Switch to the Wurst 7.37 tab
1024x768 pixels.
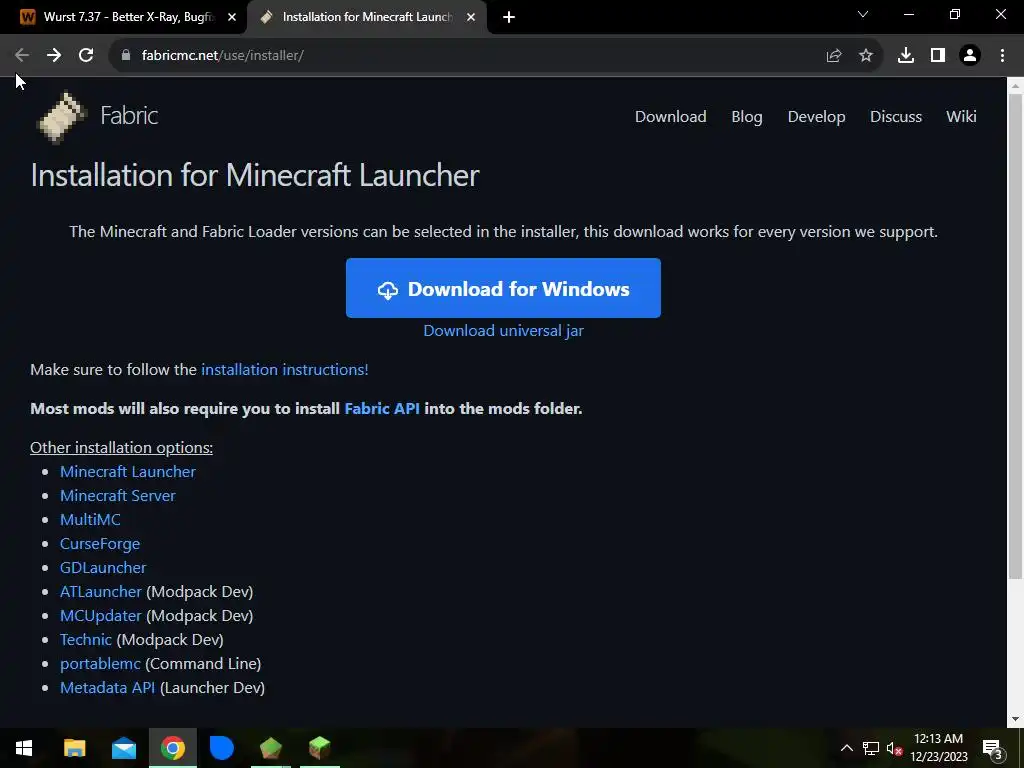124,17
